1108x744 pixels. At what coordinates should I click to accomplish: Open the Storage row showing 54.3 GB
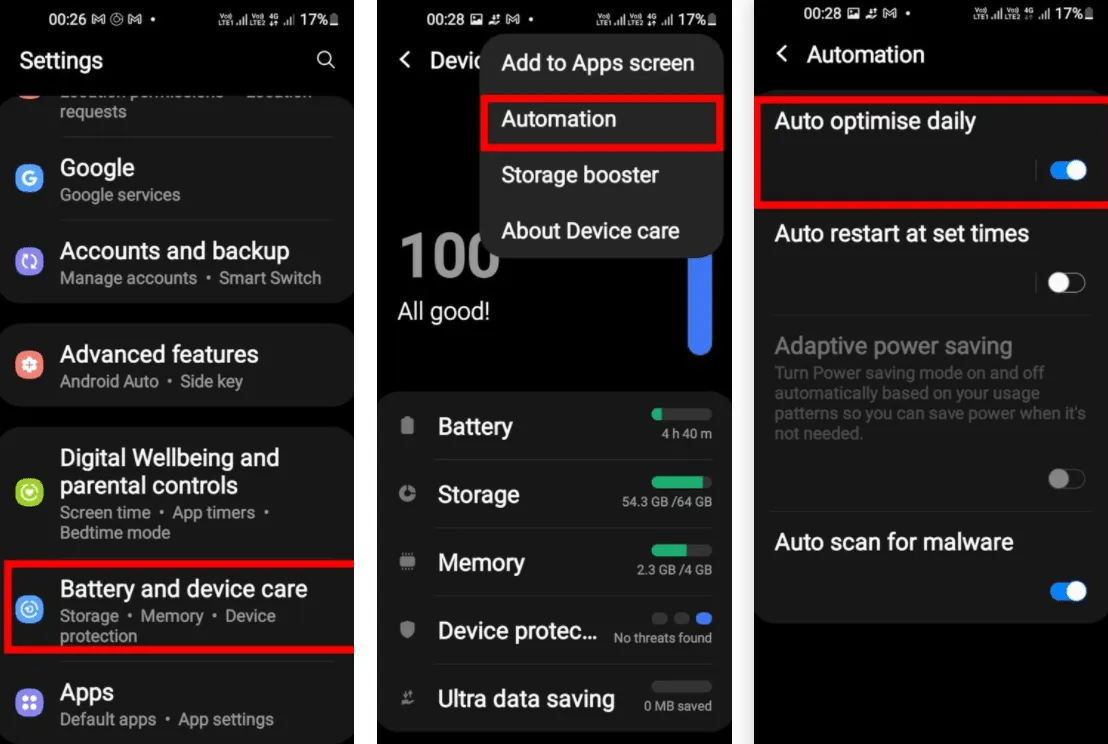[555, 494]
